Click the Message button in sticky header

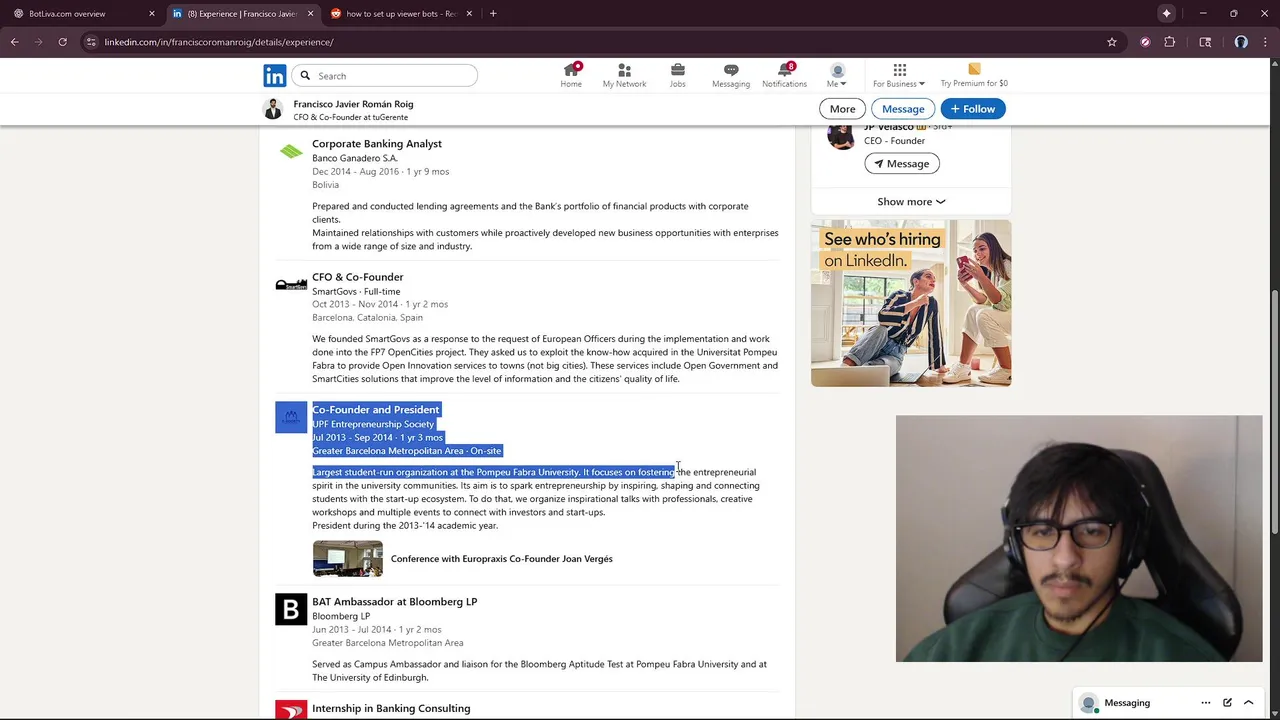click(x=903, y=109)
